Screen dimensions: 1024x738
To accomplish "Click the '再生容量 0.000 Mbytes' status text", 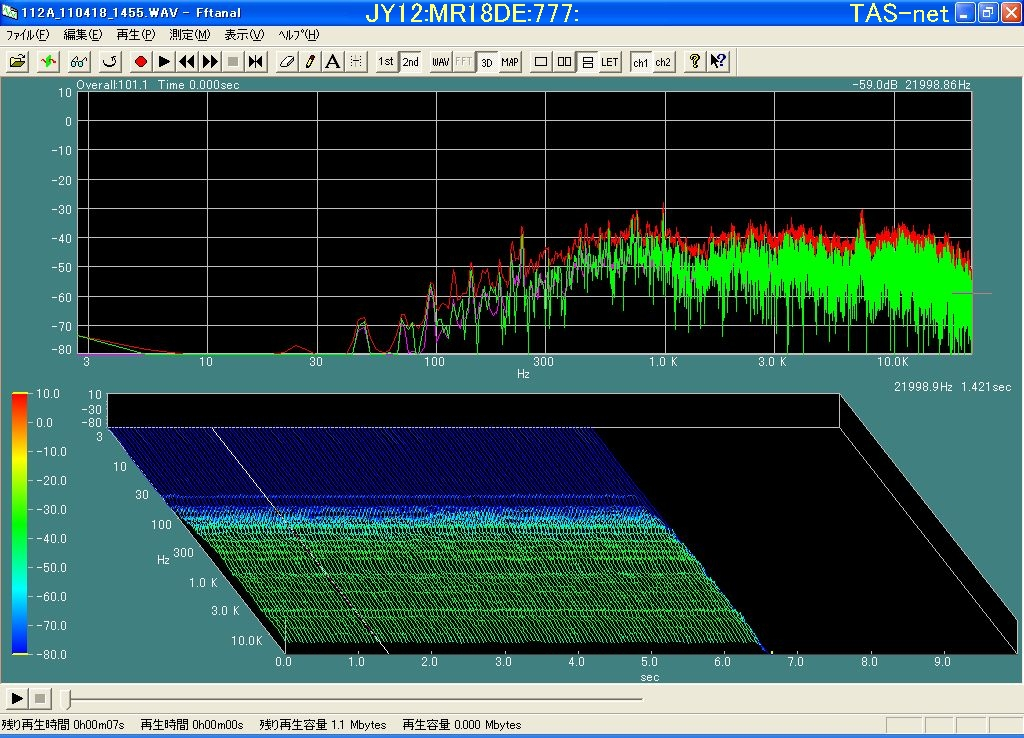I will 462,725.
